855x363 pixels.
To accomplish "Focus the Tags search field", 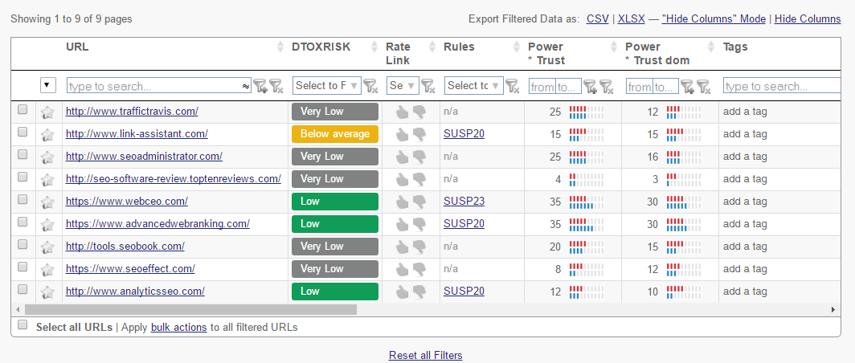I will click(x=781, y=86).
